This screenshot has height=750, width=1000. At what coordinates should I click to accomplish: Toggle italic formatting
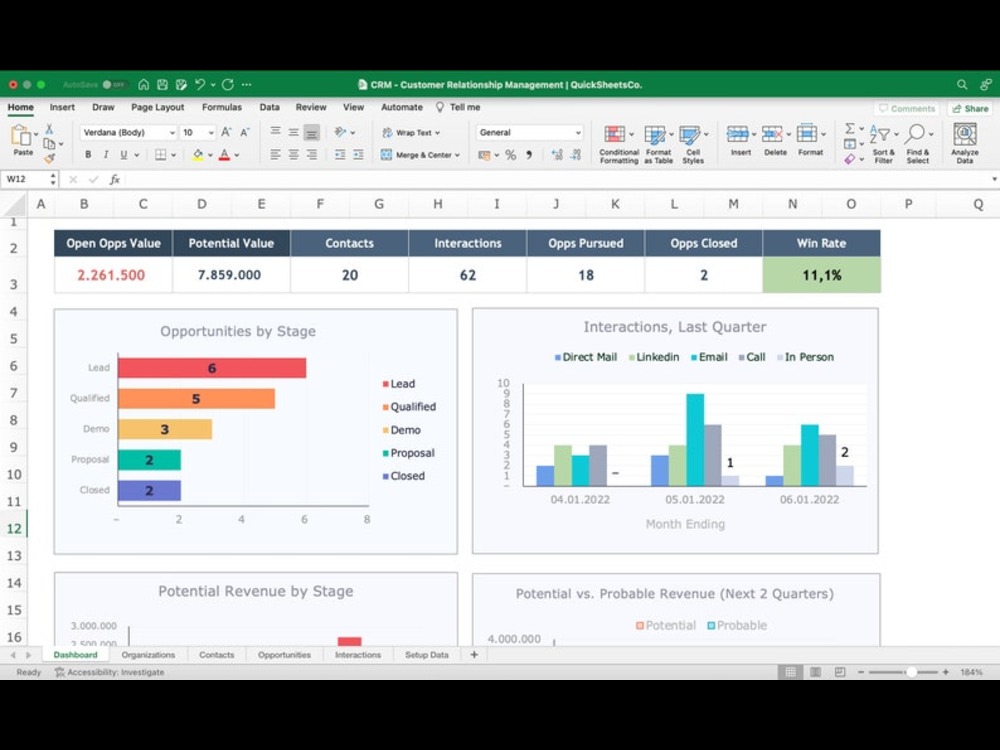coord(106,155)
